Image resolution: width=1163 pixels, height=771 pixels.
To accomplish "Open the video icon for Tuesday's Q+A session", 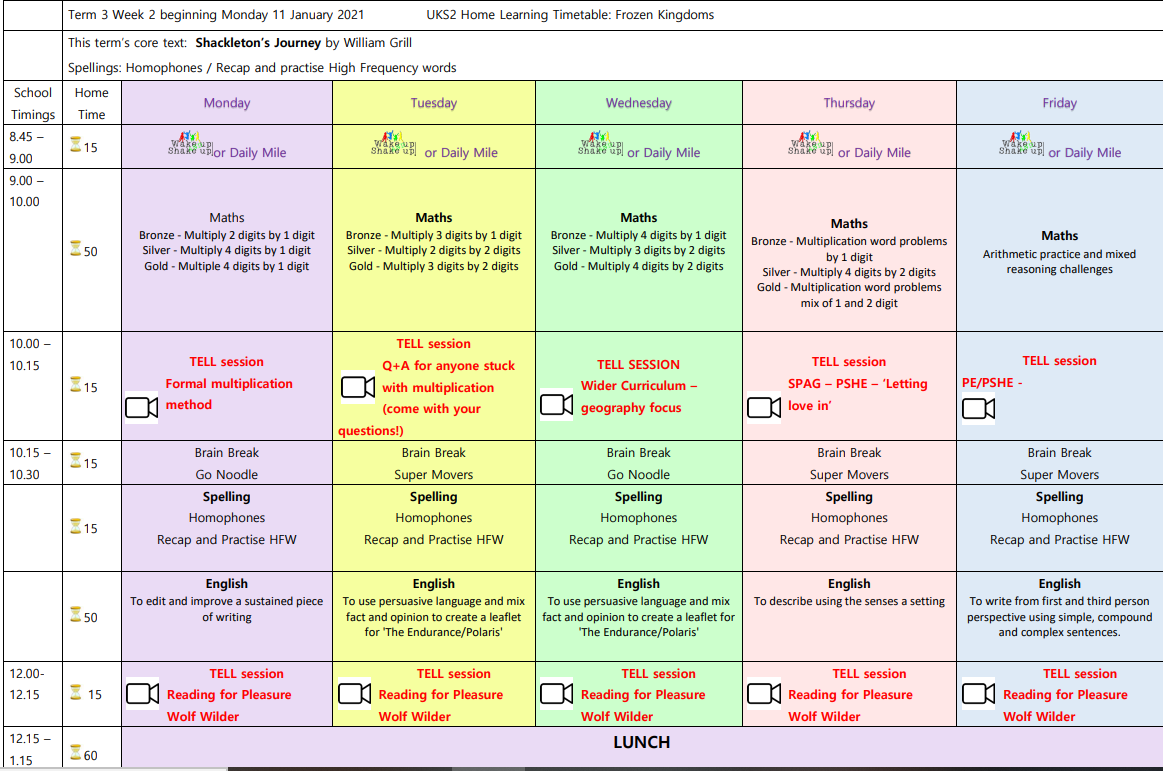I will click(357, 387).
